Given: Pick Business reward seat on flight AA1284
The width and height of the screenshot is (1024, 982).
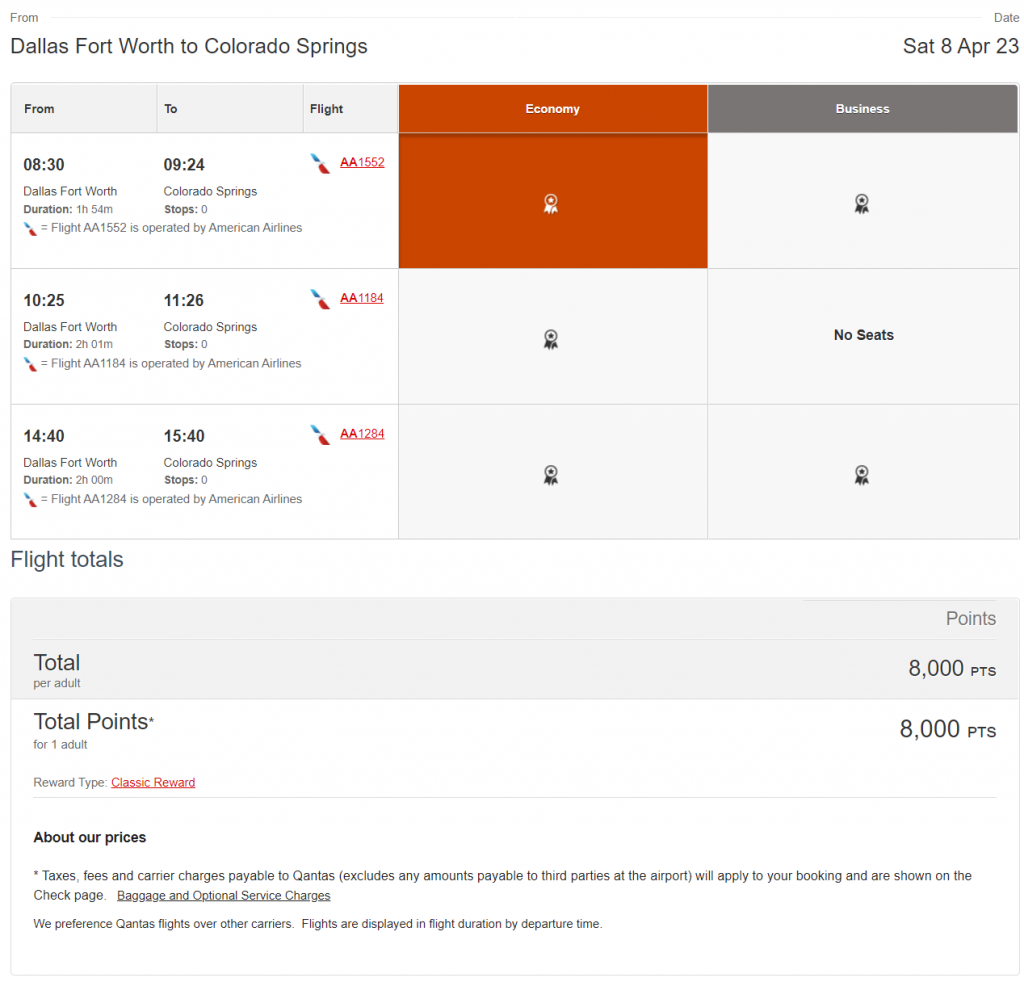Looking at the screenshot, I should click(x=861, y=474).
